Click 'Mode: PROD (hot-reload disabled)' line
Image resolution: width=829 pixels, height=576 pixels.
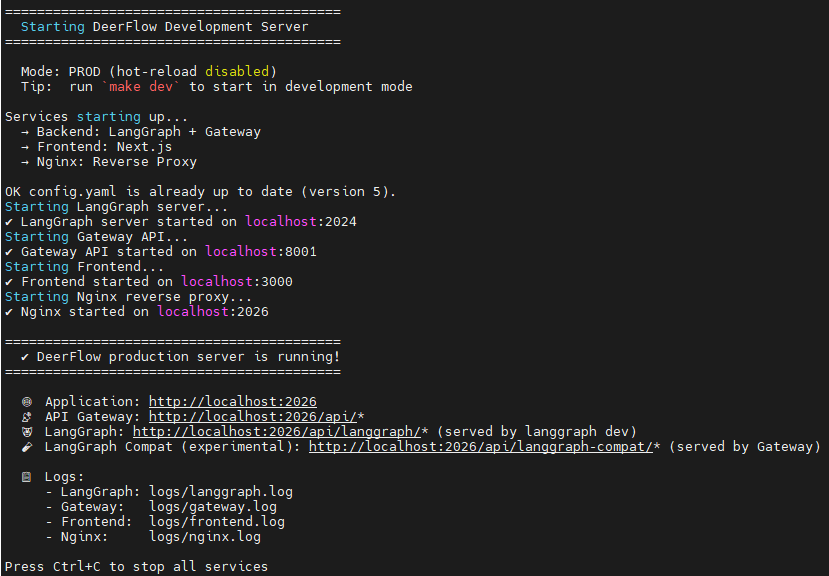click(x=149, y=71)
